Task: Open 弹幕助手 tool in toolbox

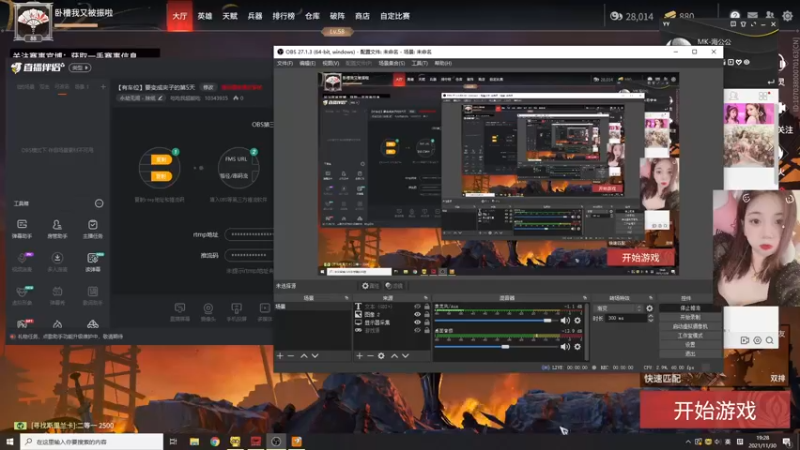Action: click(22, 228)
